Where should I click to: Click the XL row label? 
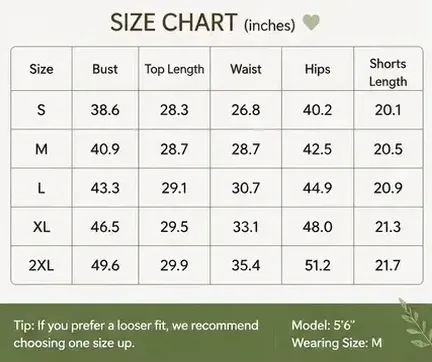(x=41, y=227)
